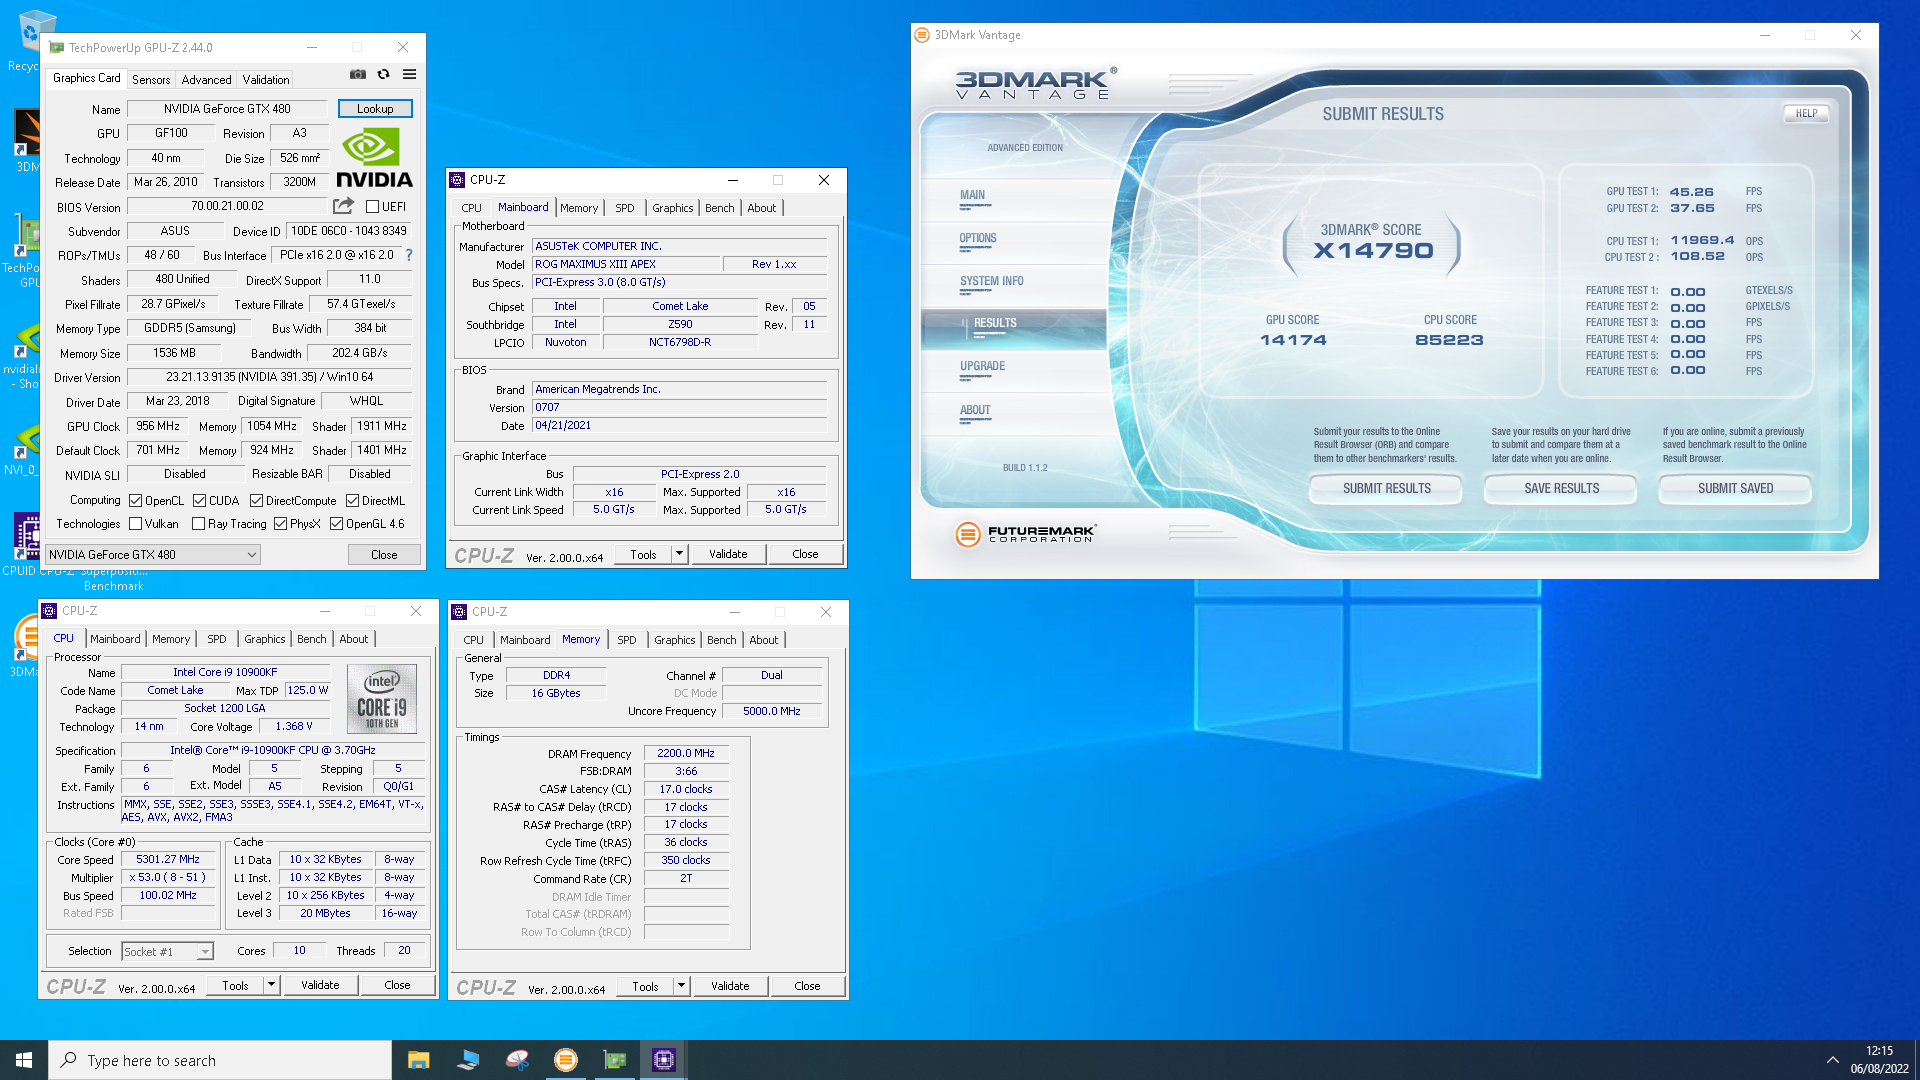Screen dimensions: 1920x1080
Task: Open File Explorer from the taskbar
Action: click(418, 1060)
